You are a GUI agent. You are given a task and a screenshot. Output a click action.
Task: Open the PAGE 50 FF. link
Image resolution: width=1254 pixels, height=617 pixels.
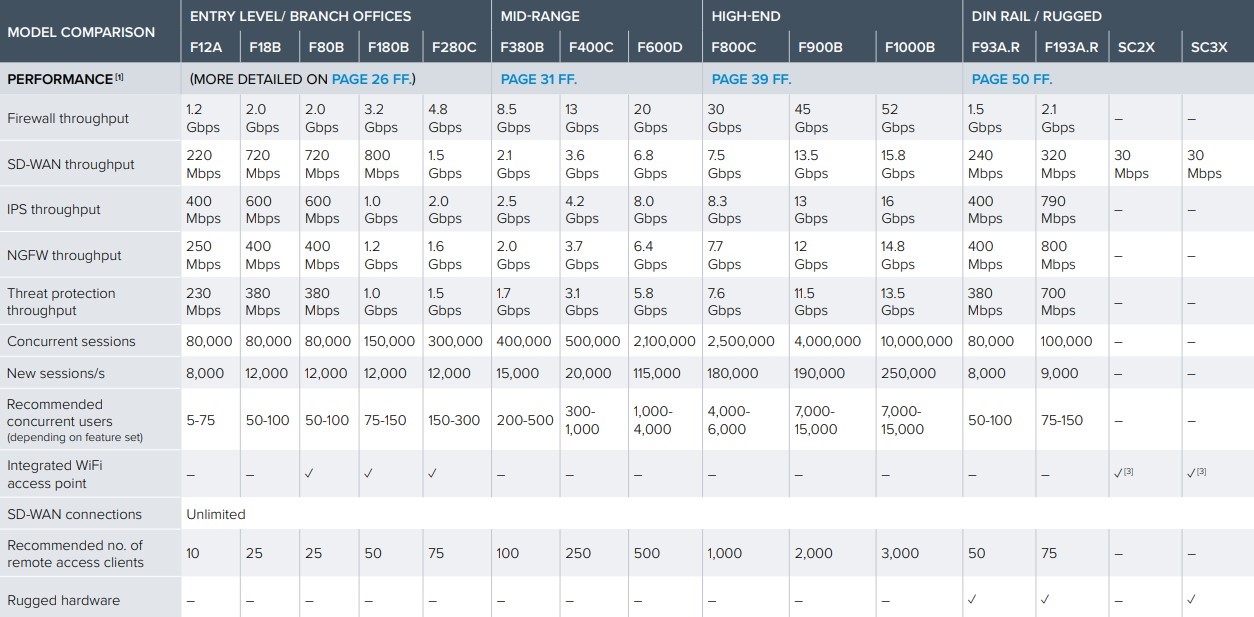pyautogui.click(x=1012, y=78)
